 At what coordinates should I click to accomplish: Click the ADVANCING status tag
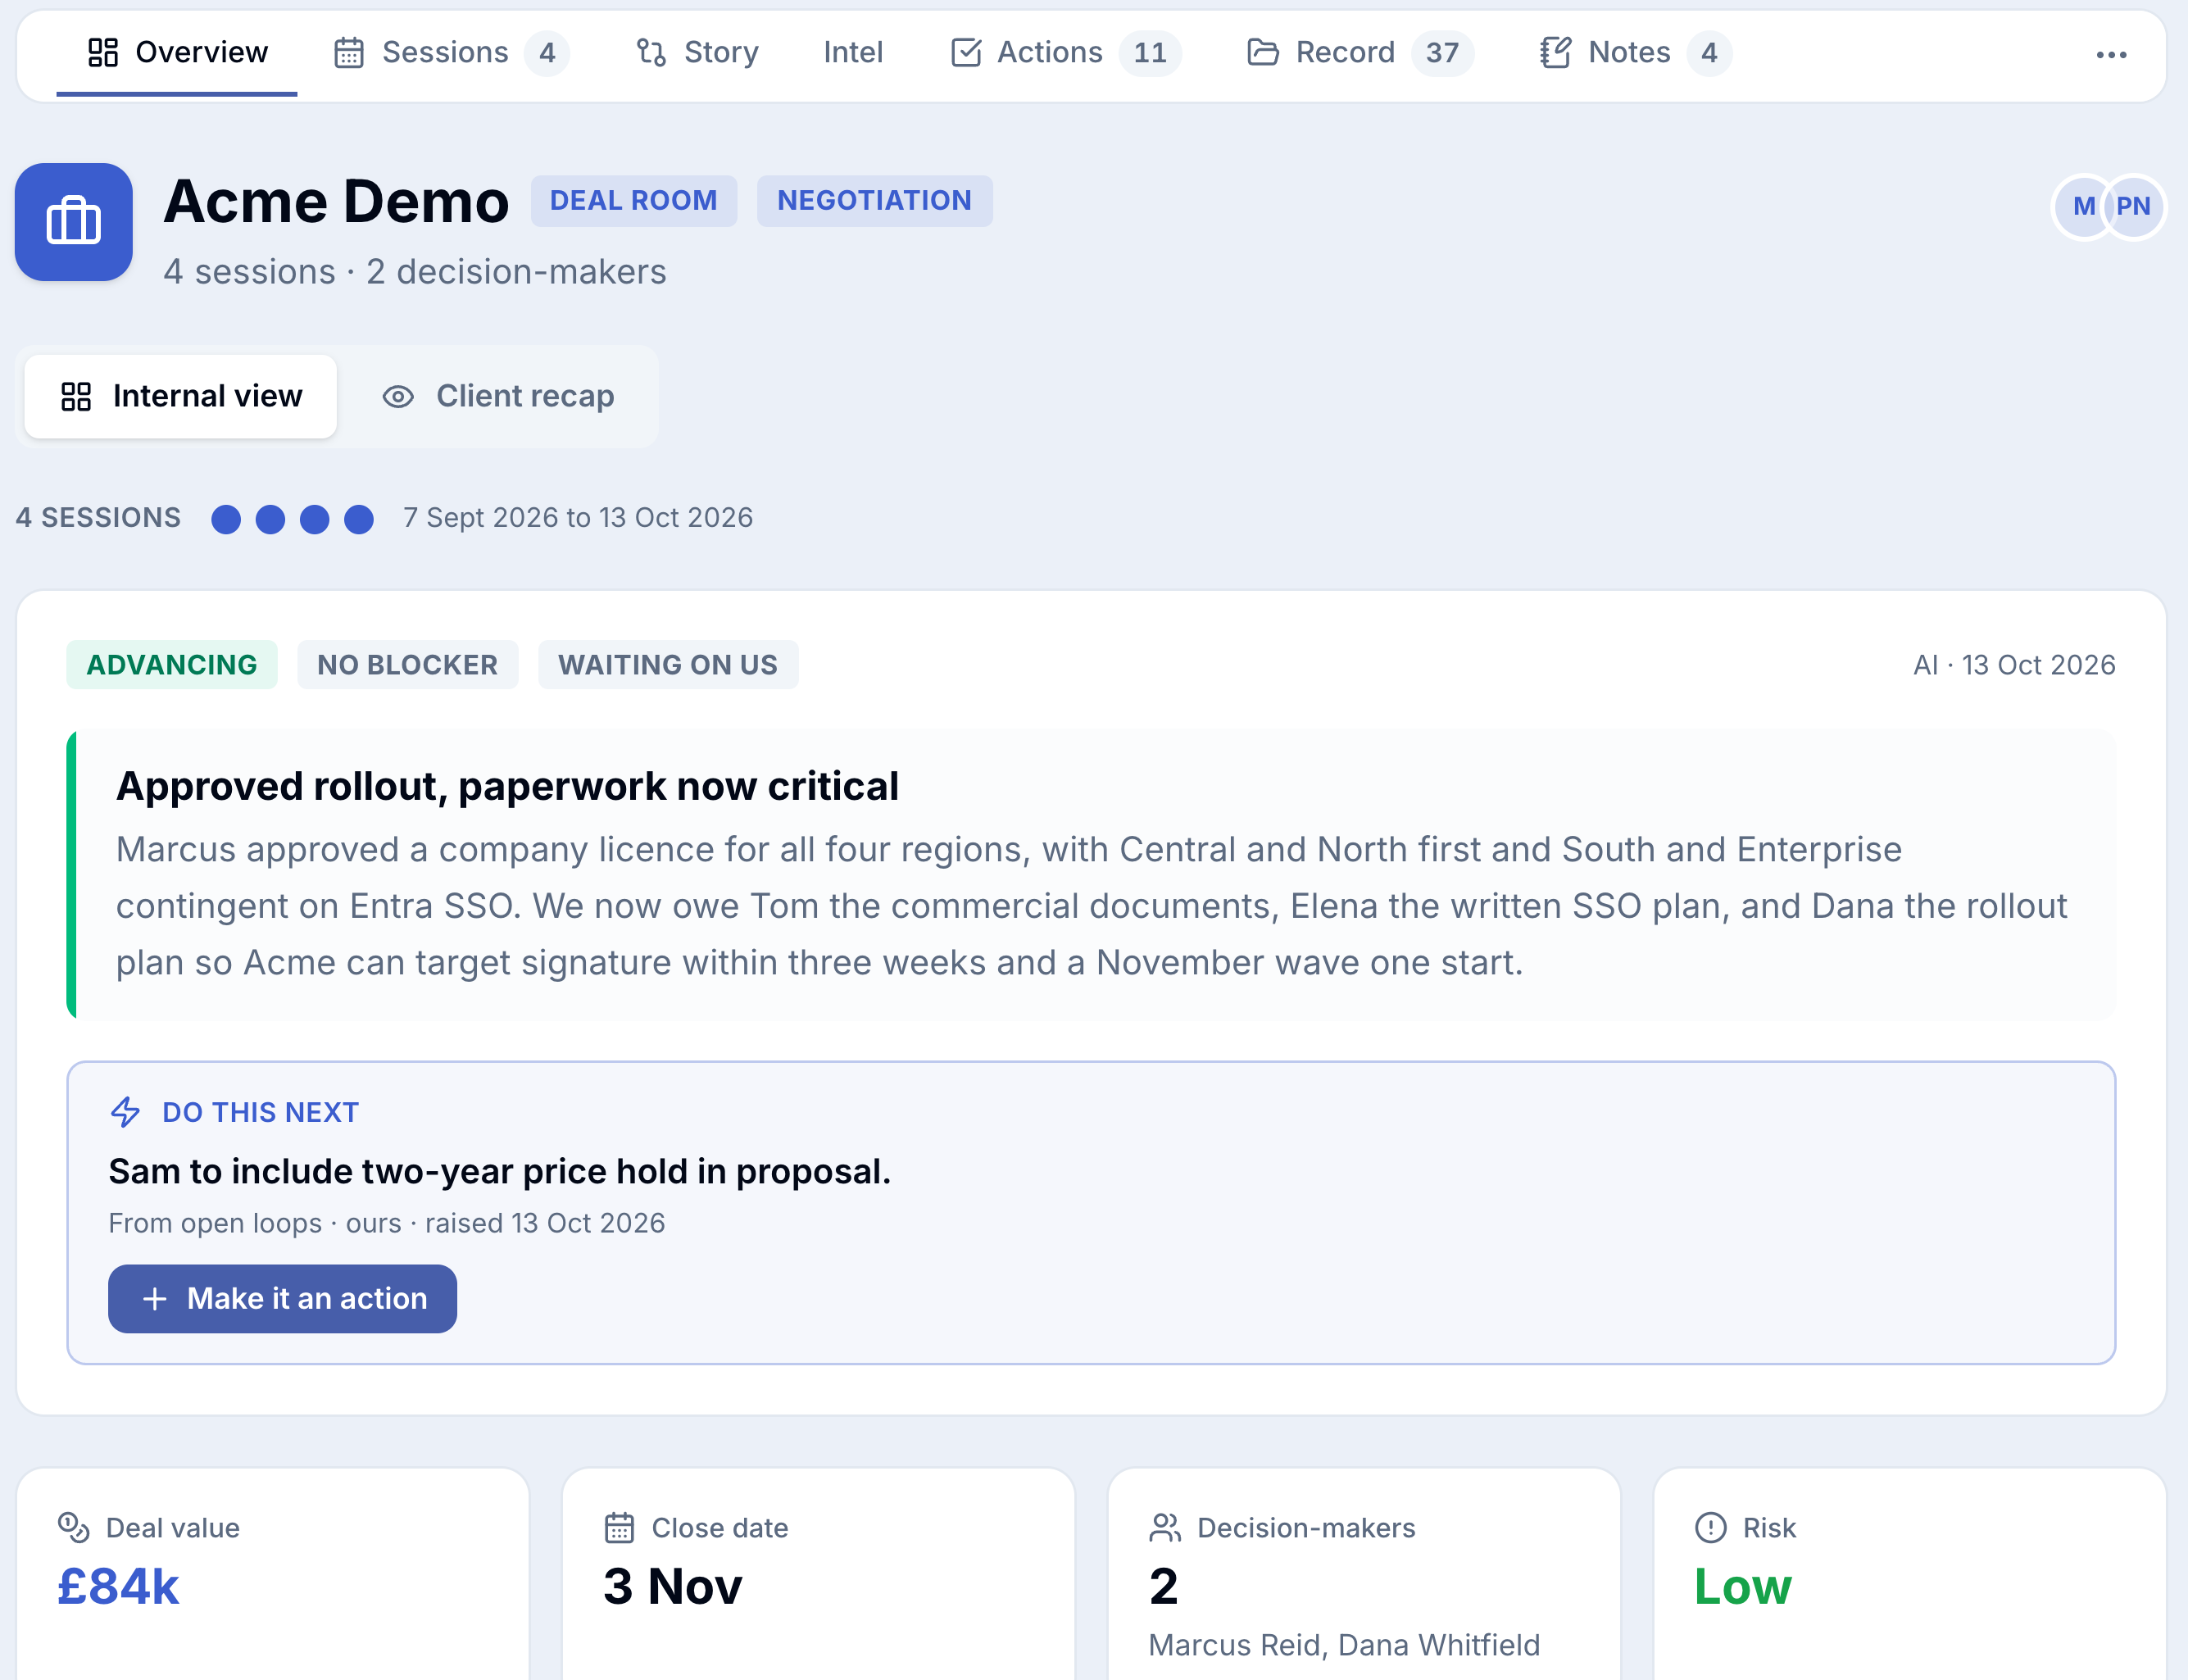pos(172,665)
